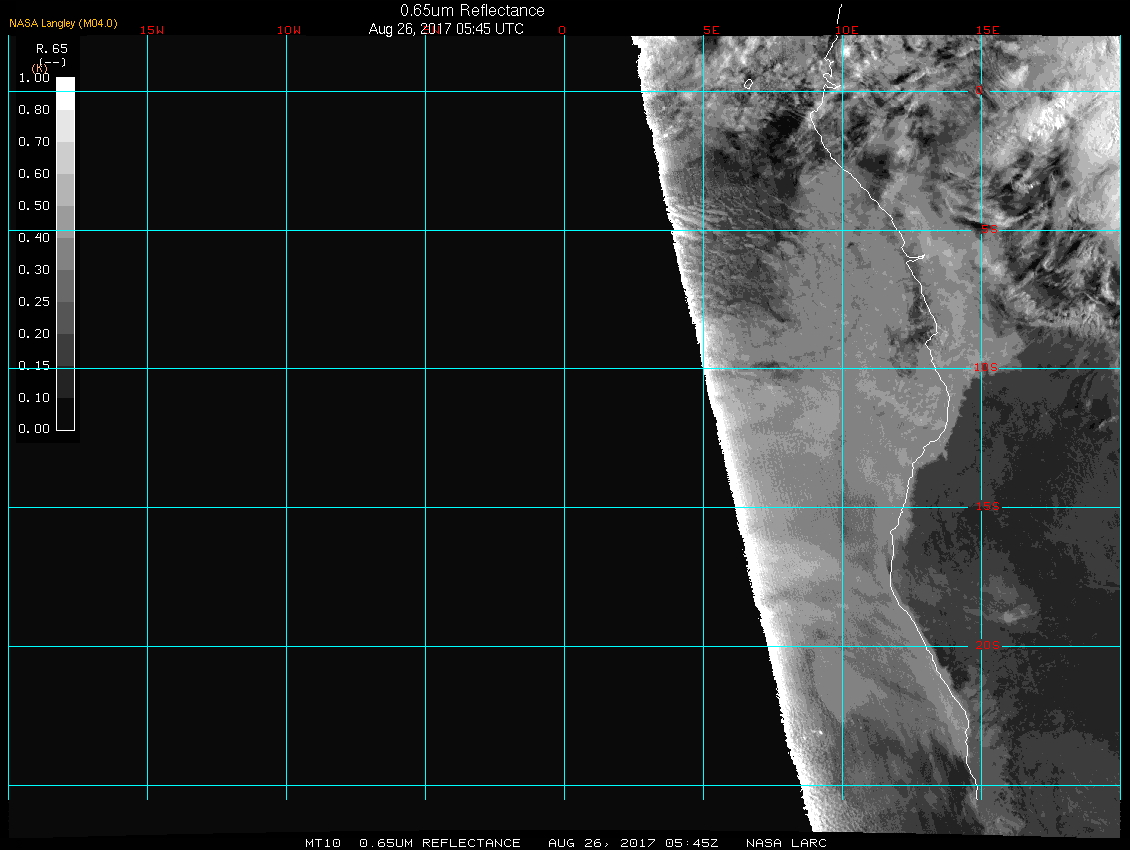Viewport: 1130px width, 850px height.
Task: Click the '0.80' colorbar value
Action: point(34,110)
